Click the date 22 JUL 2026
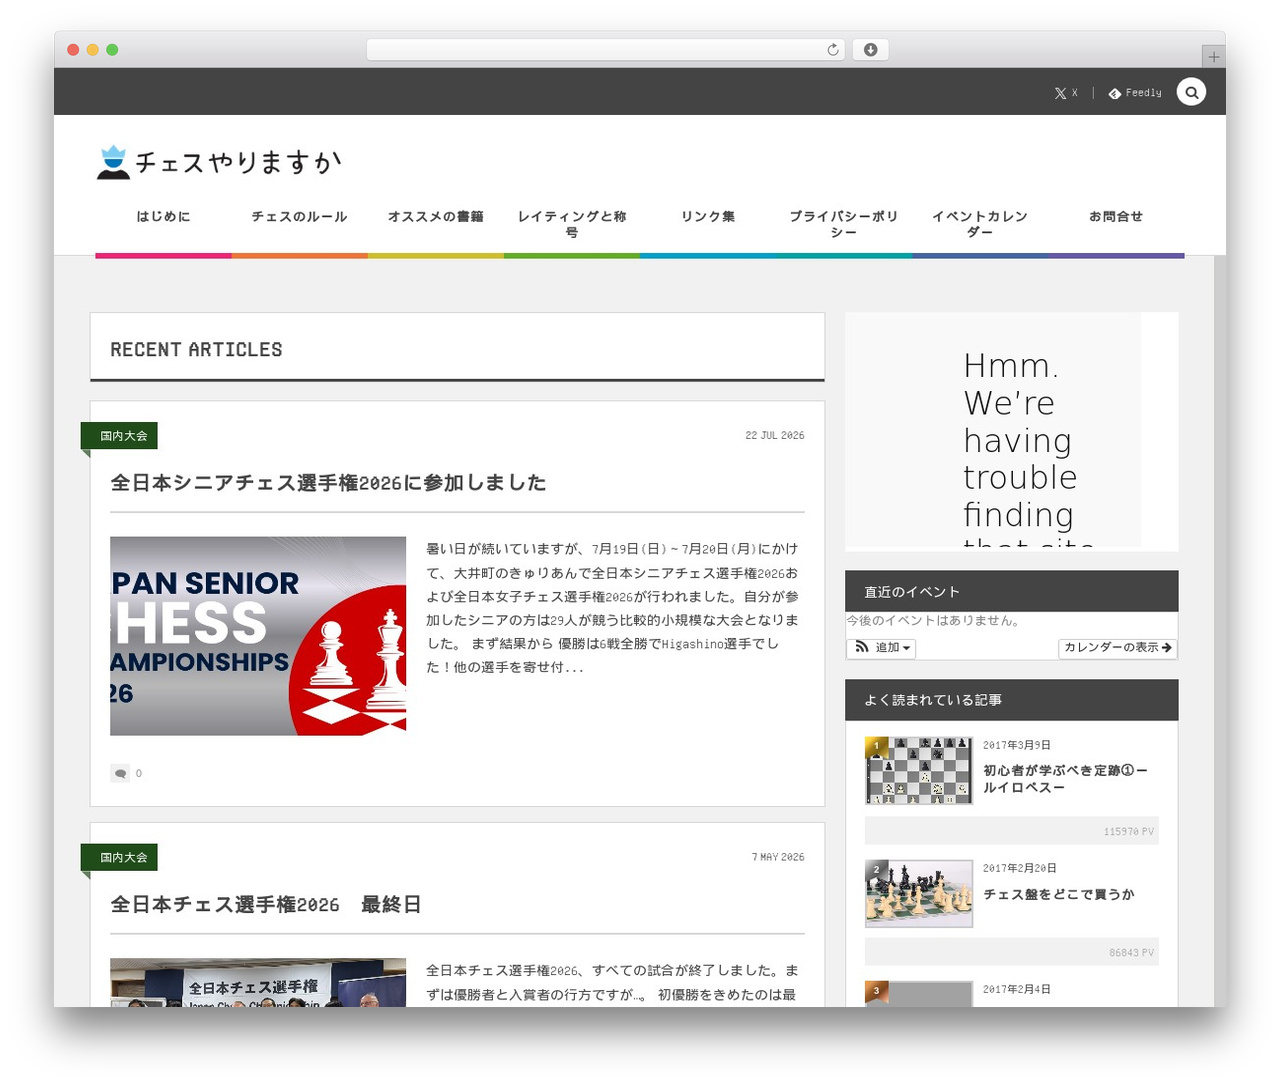This screenshot has height=1084, width=1280. click(774, 436)
